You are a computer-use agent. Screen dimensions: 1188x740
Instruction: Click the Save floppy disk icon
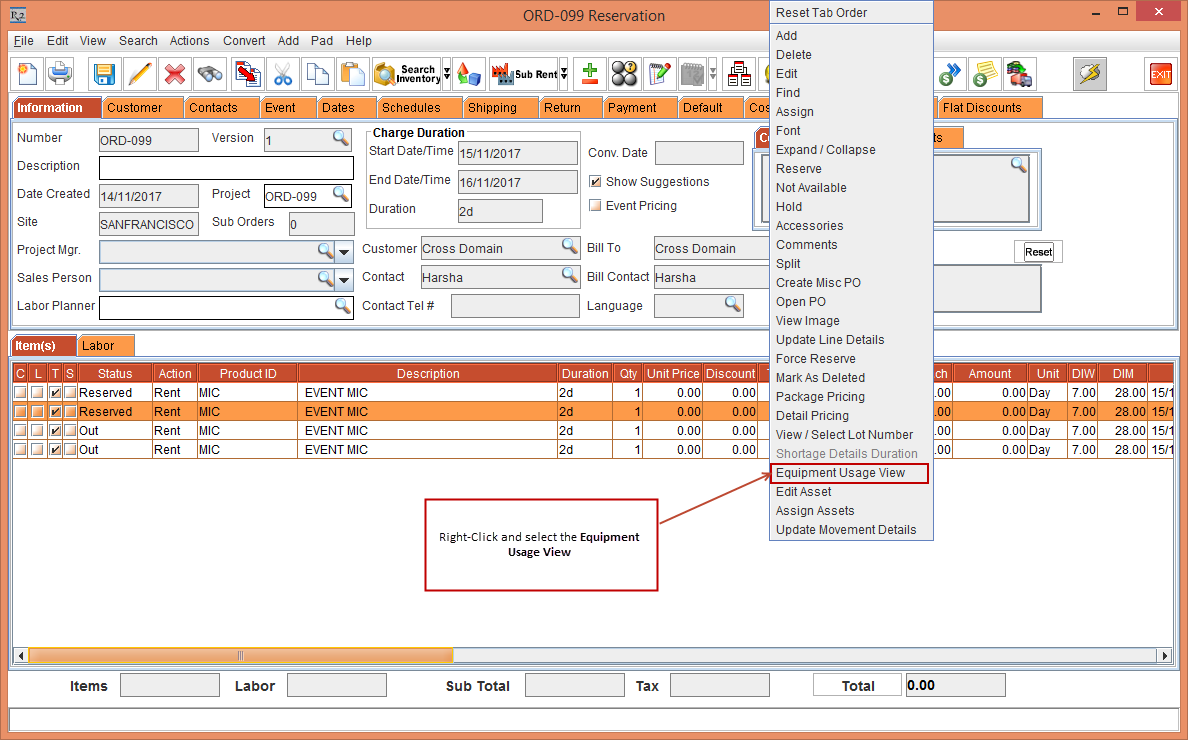[x=104, y=75]
